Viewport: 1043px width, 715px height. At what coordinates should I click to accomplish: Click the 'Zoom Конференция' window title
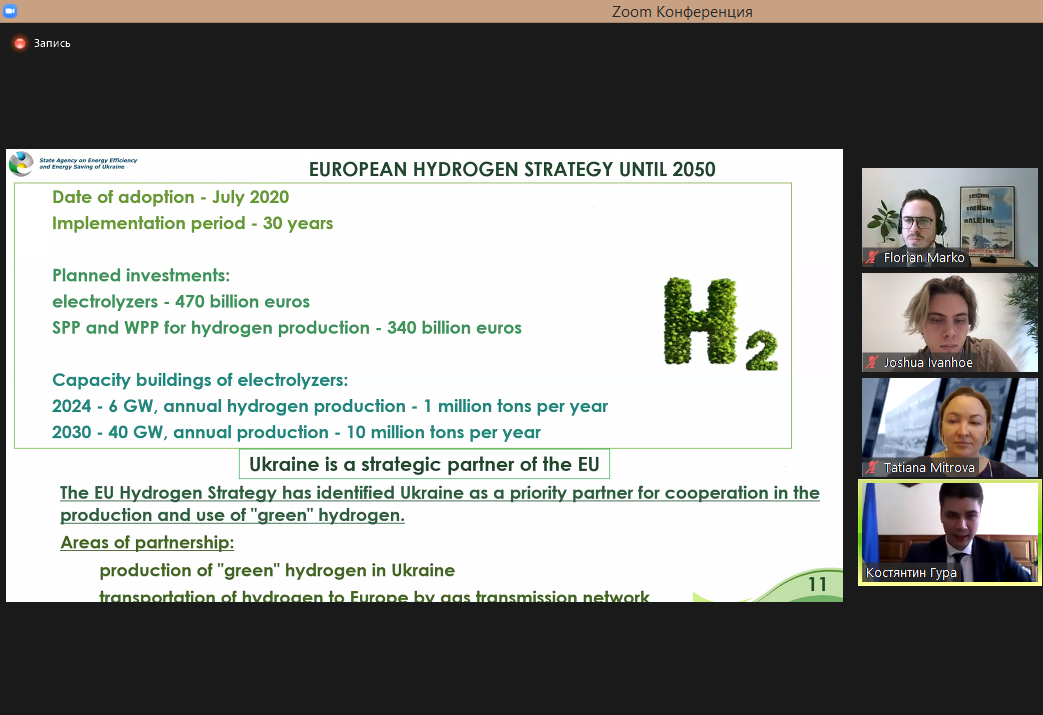click(x=682, y=12)
